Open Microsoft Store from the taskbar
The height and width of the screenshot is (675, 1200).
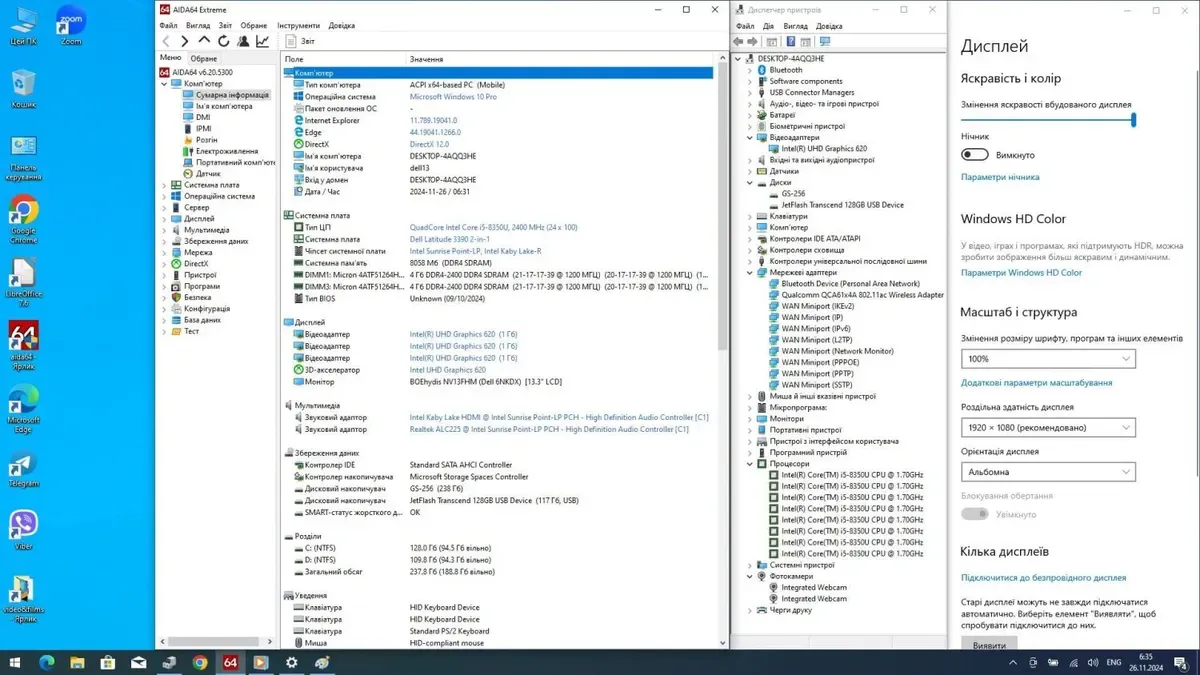pyautogui.click(x=107, y=662)
